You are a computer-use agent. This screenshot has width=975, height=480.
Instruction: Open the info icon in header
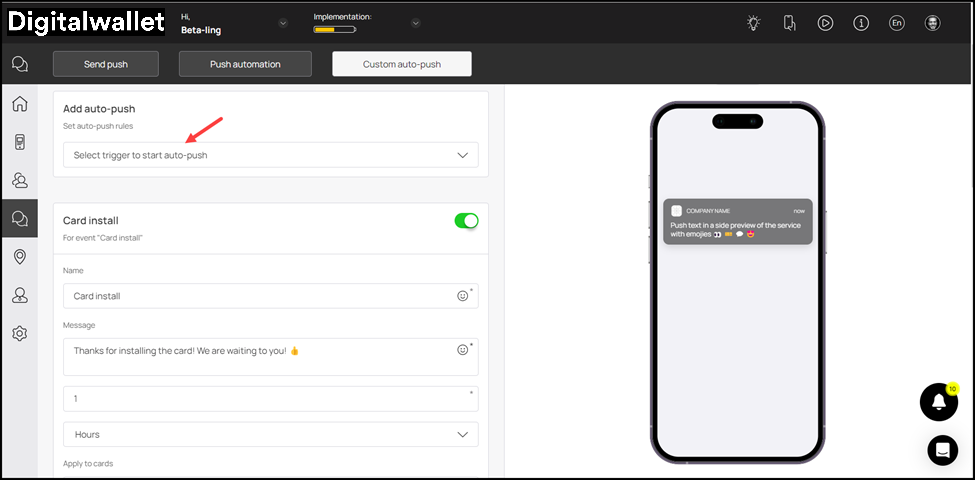[x=861, y=23]
